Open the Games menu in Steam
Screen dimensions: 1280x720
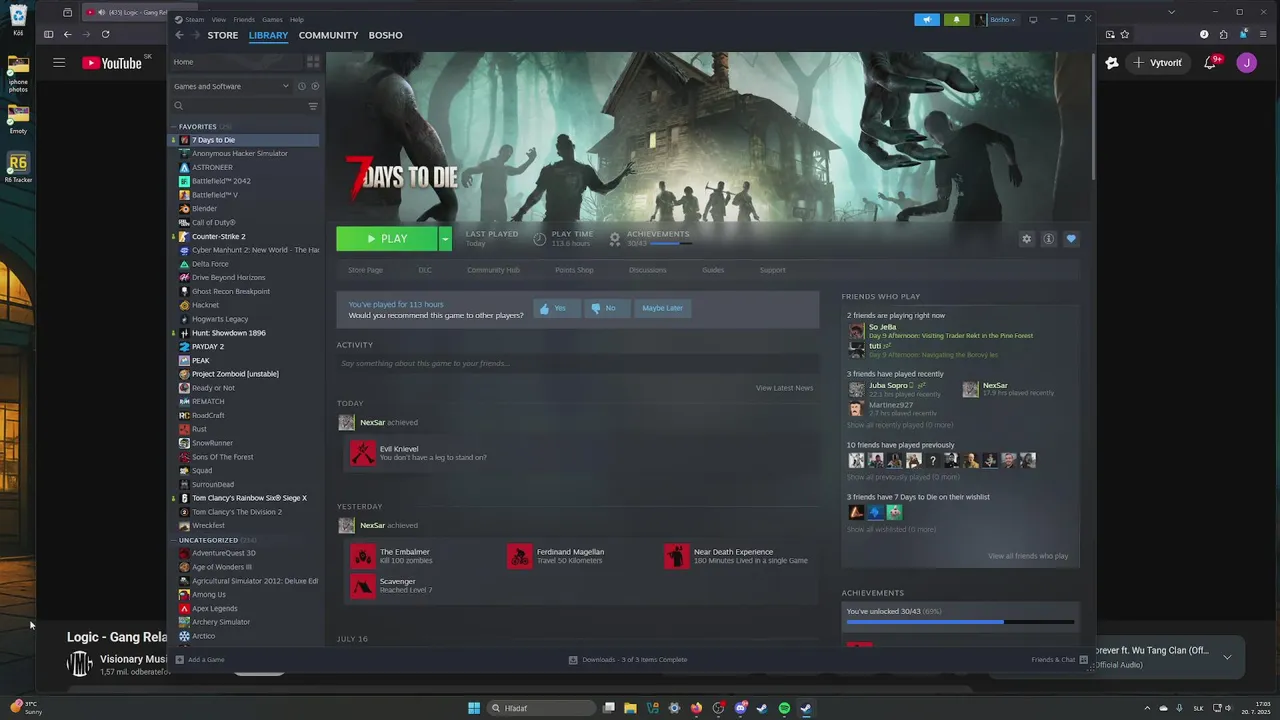tap(272, 19)
